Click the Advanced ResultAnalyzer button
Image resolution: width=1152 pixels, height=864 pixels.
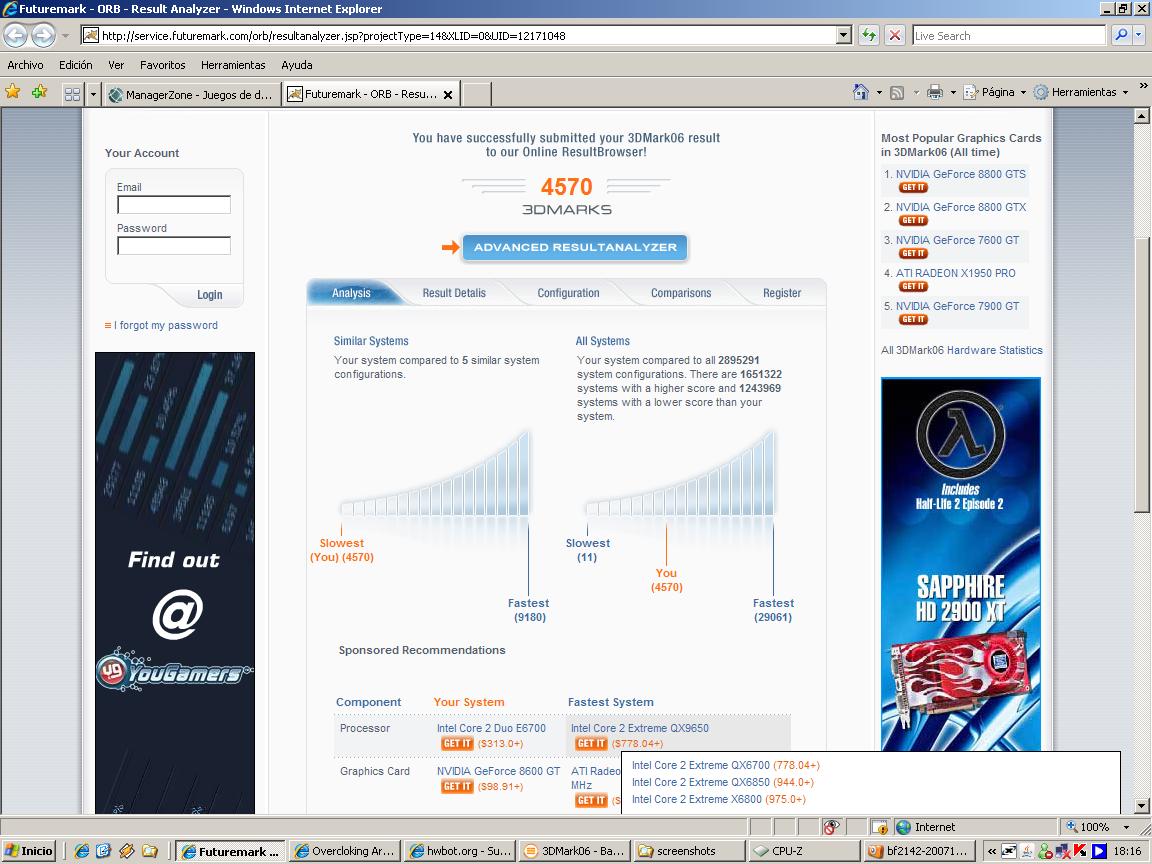pyautogui.click(x=575, y=248)
